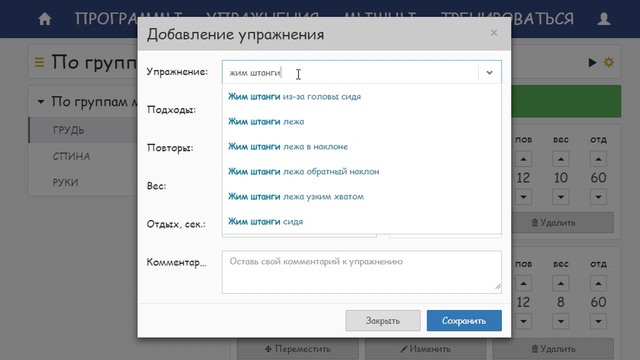This screenshot has width=640, height=360.
Task: Decrease rest below 60 in first exercise
Action: point(598,197)
